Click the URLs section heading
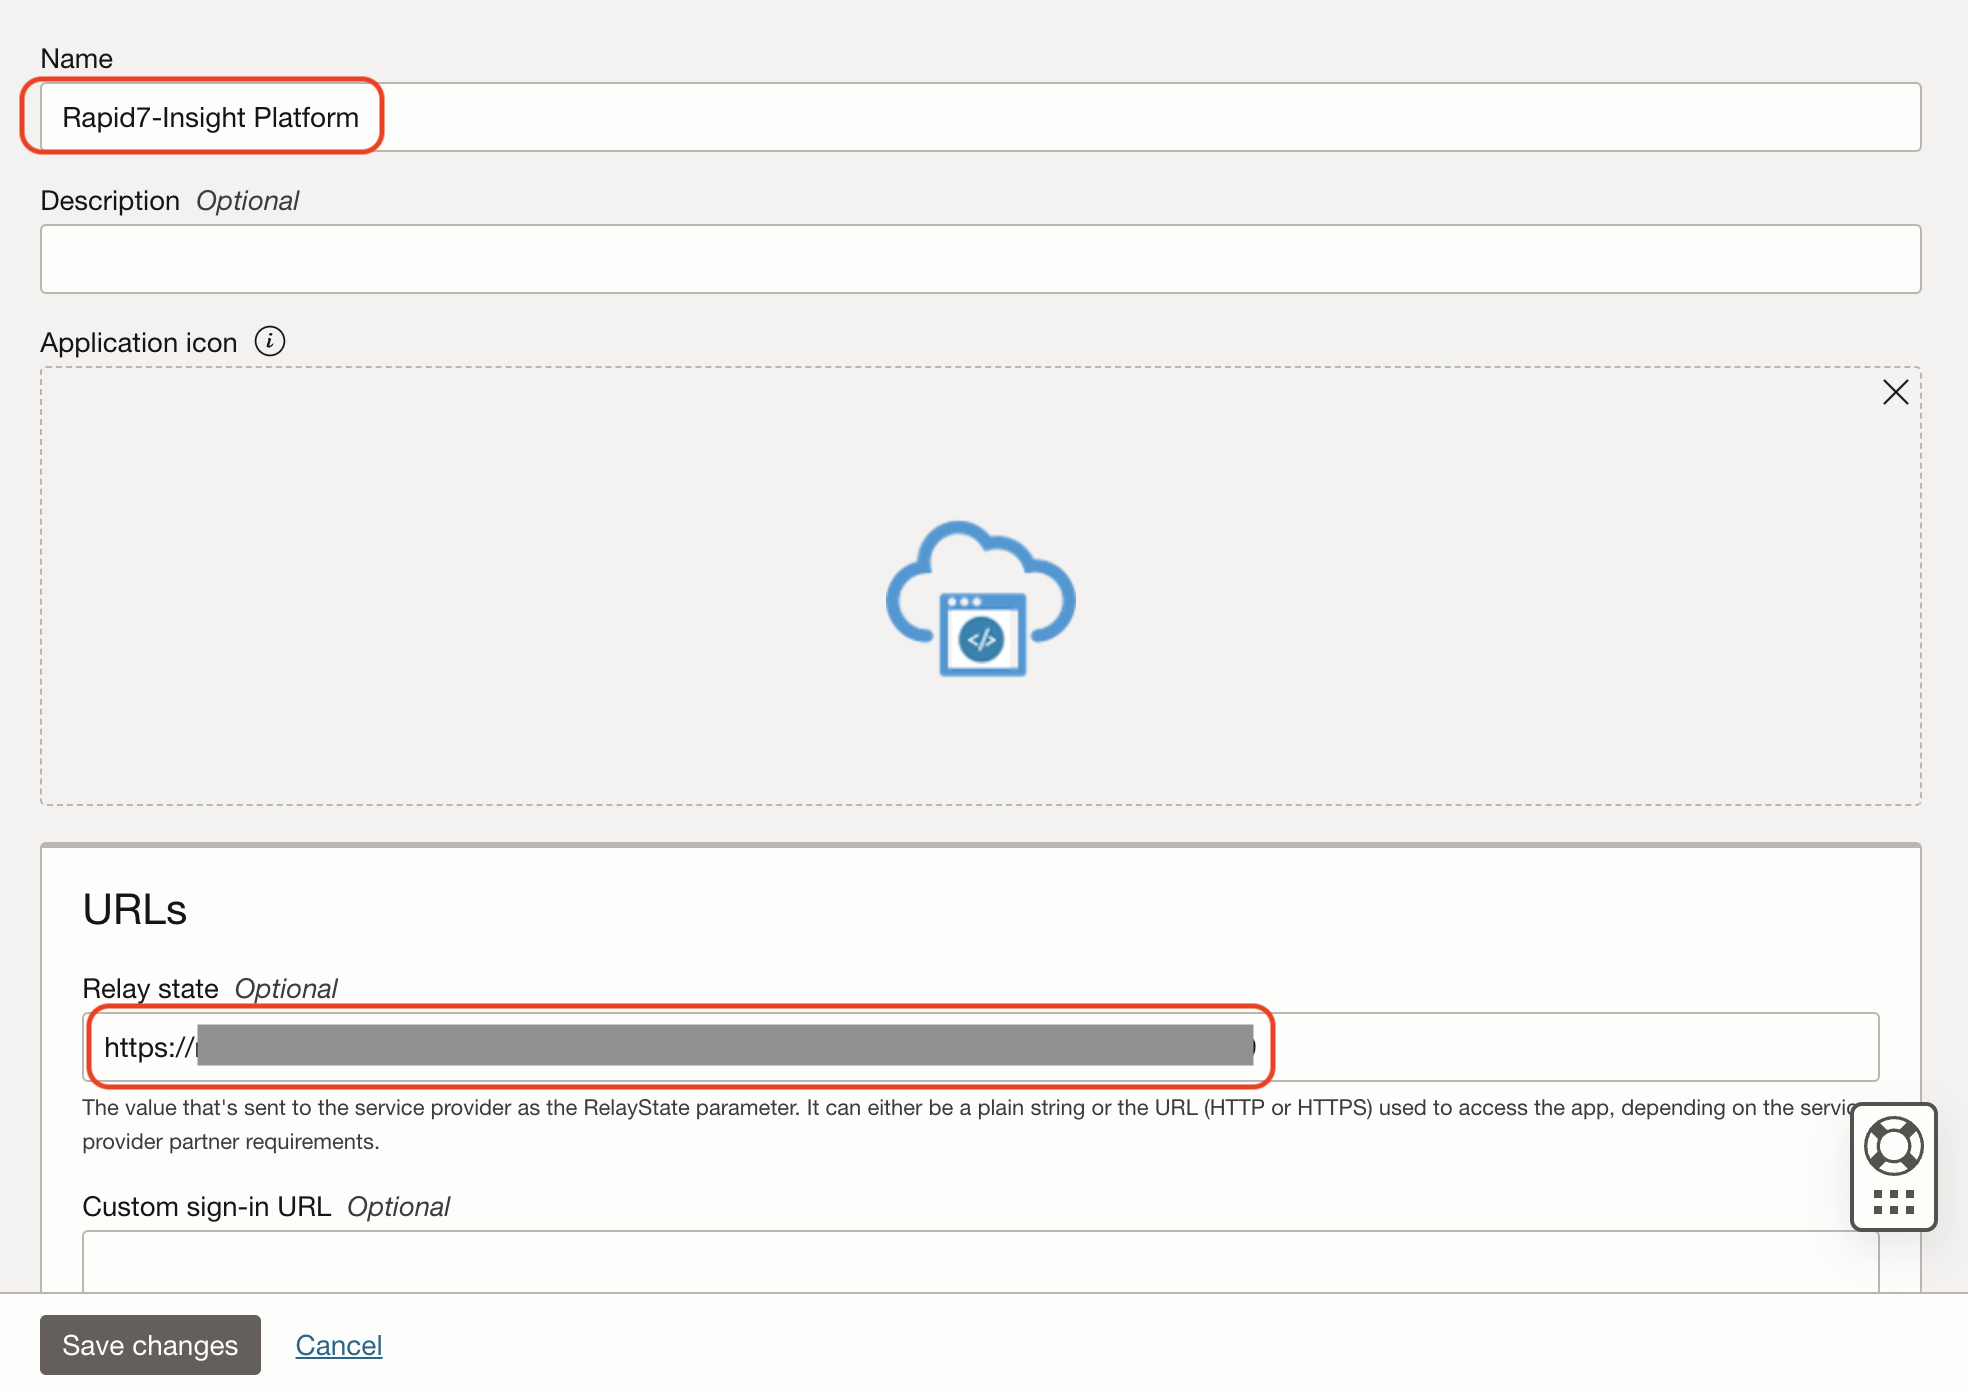Viewport: 1968px width, 1390px height. (x=135, y=909)
